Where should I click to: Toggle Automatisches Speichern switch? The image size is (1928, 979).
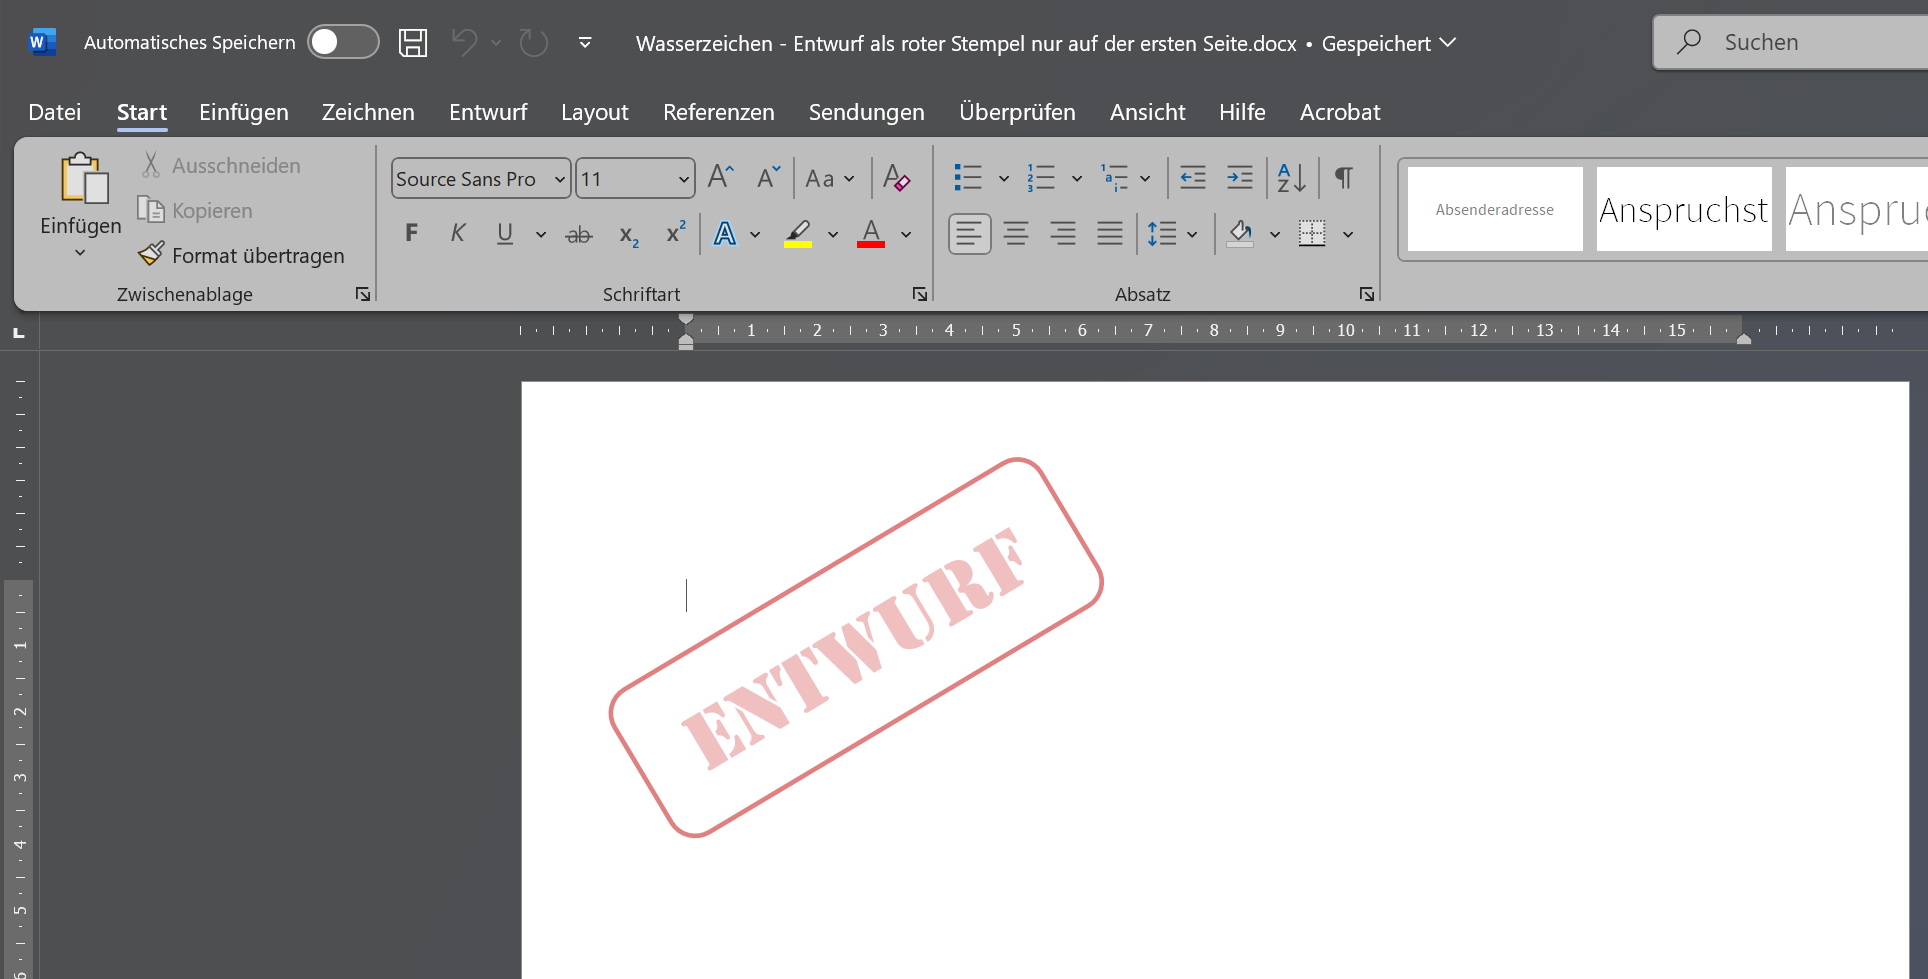pyautogui.click(x=343, y=42)
